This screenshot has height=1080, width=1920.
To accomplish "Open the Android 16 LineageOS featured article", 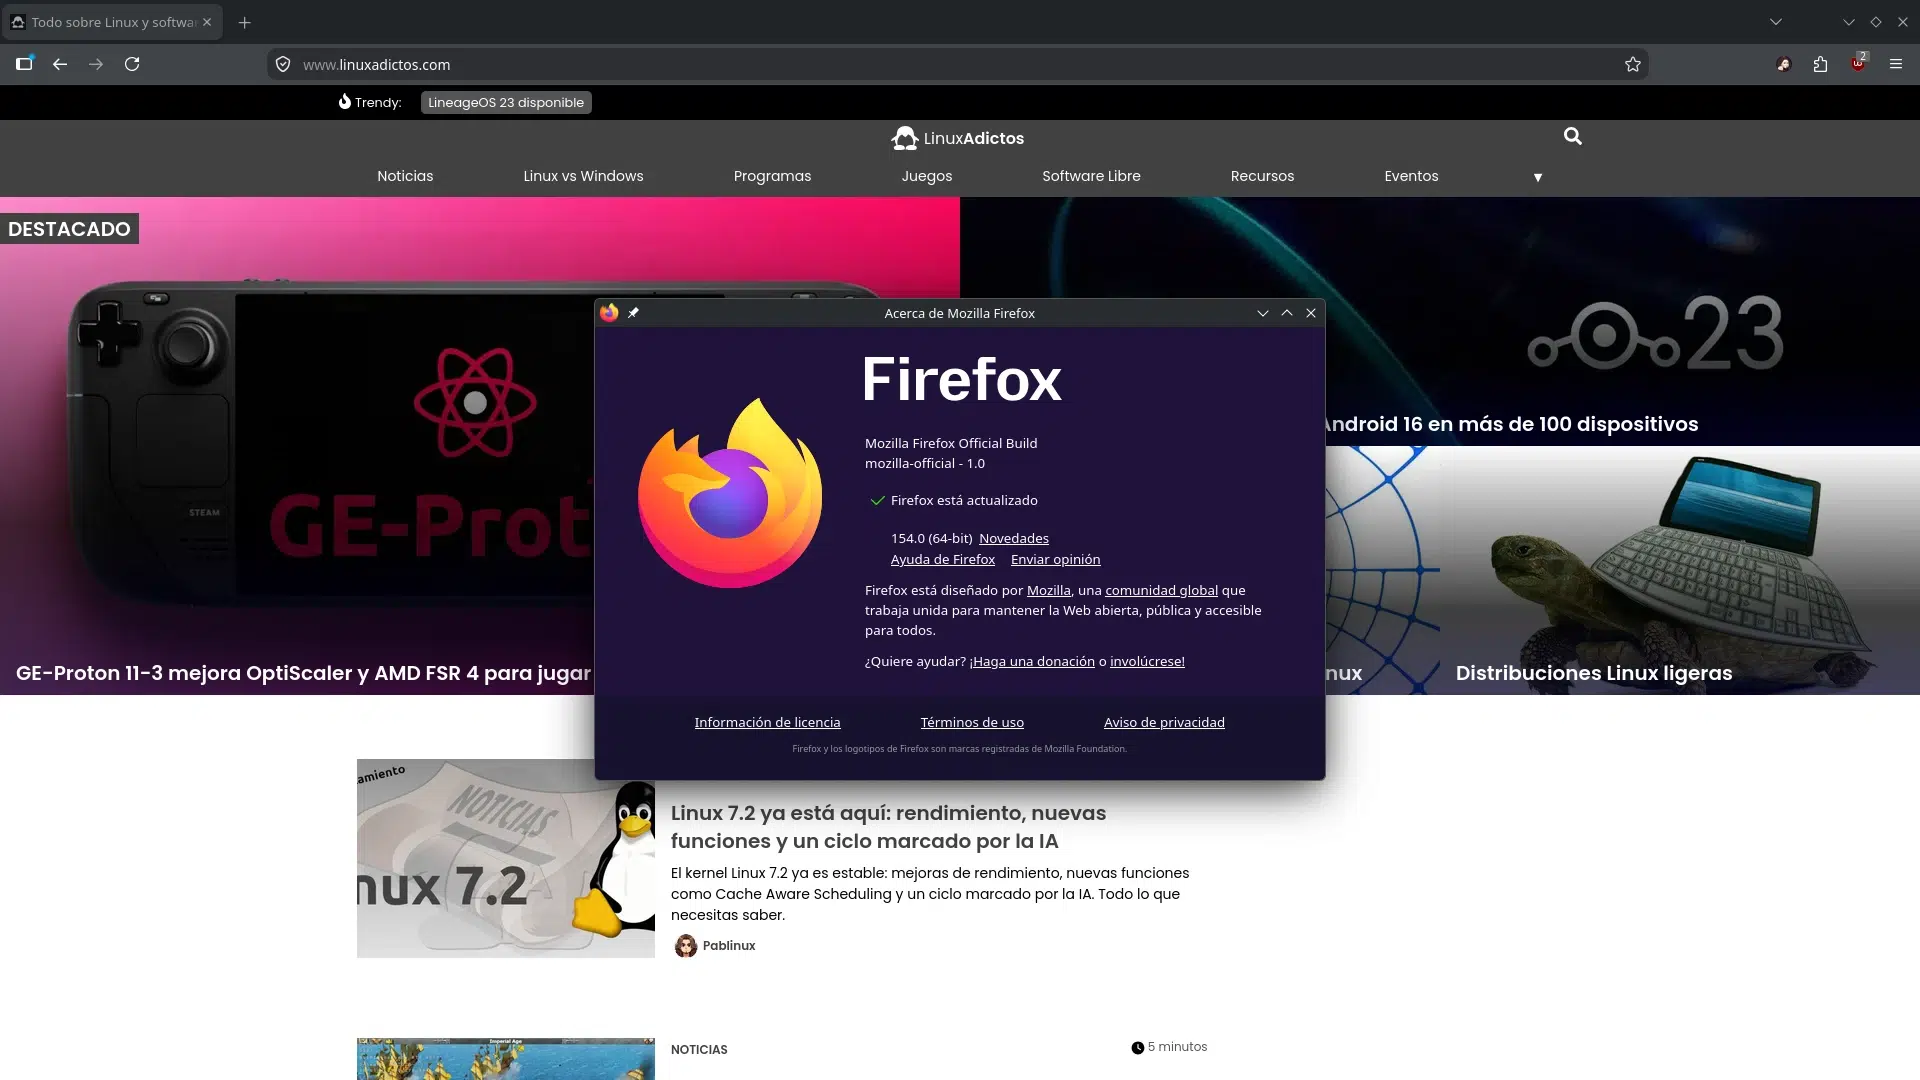I will point(1510,424).
